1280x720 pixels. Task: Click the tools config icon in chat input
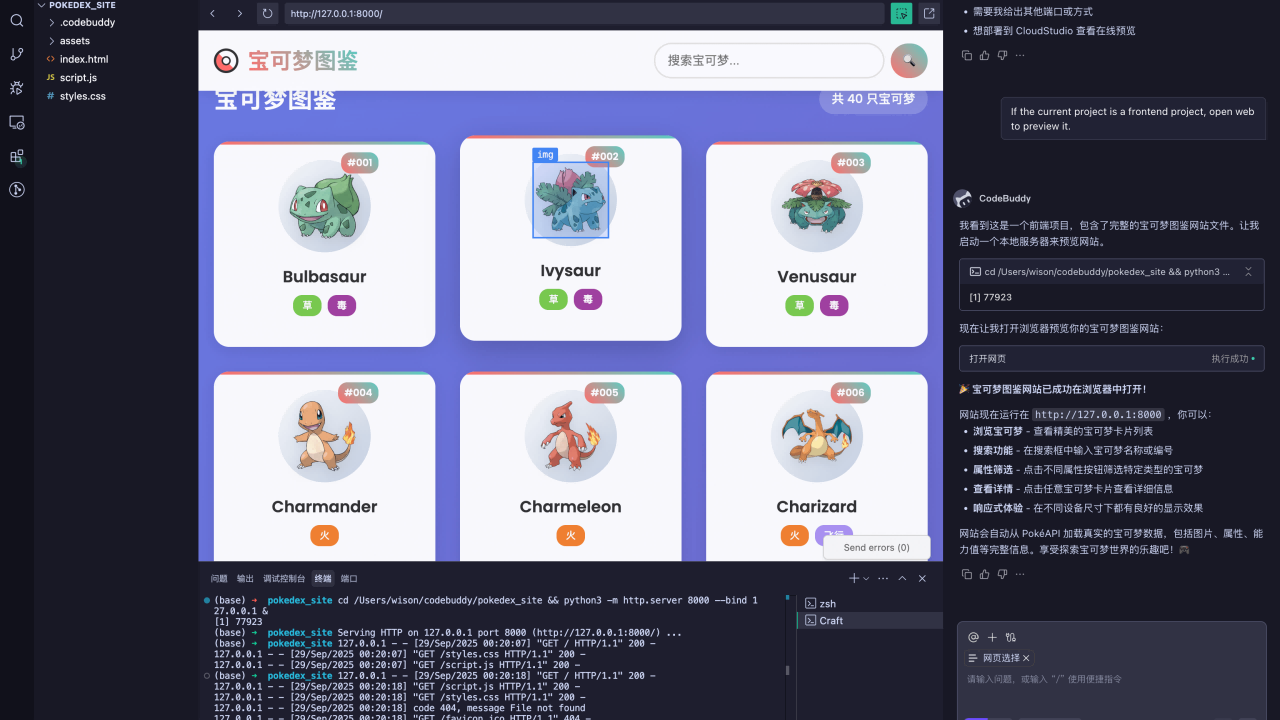1011,637
